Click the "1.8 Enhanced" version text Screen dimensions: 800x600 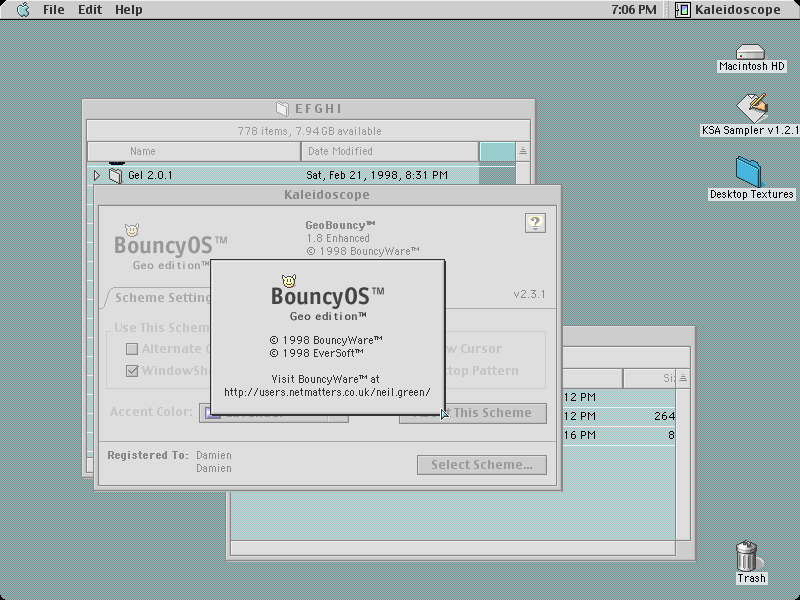click(x=338, y=238)
